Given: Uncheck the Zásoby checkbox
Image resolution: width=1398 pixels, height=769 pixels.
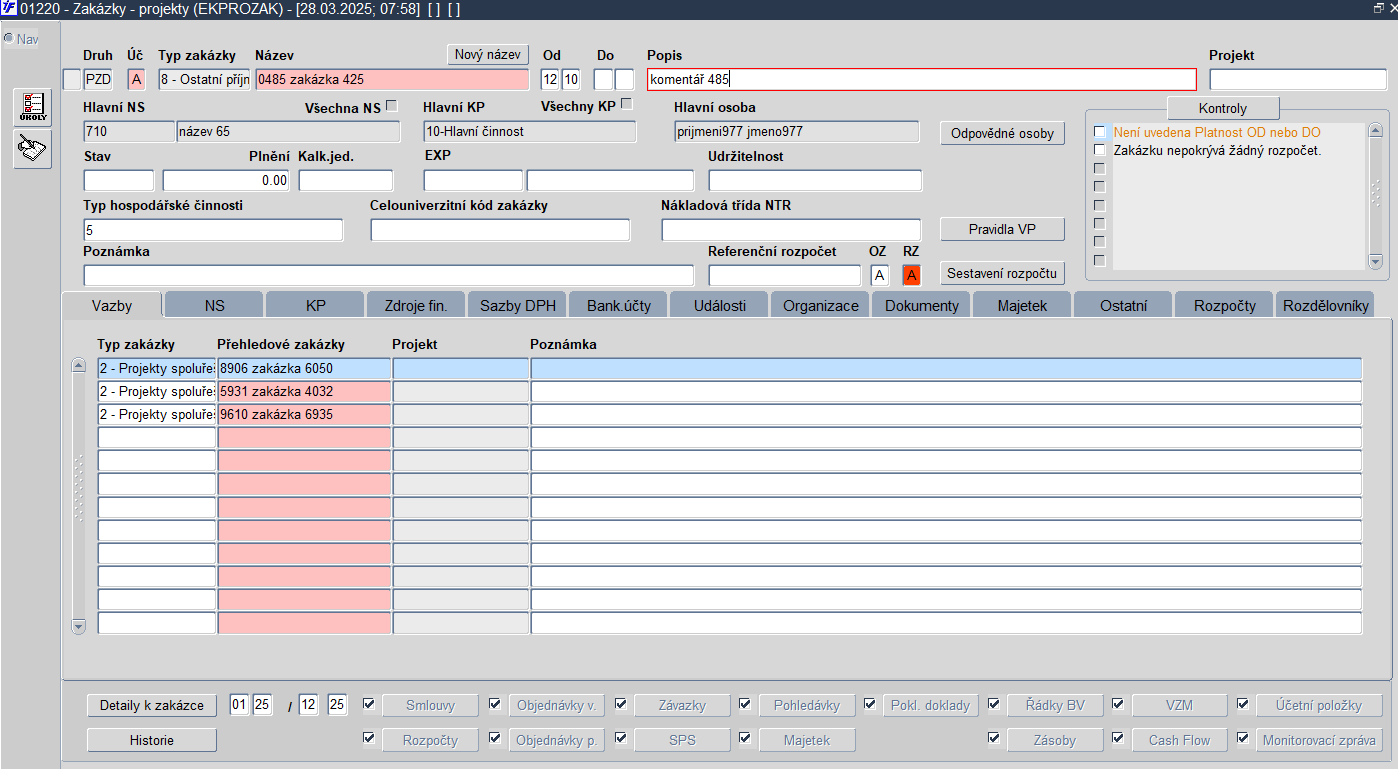Looking at the screenshot, I should coord(994,738).
